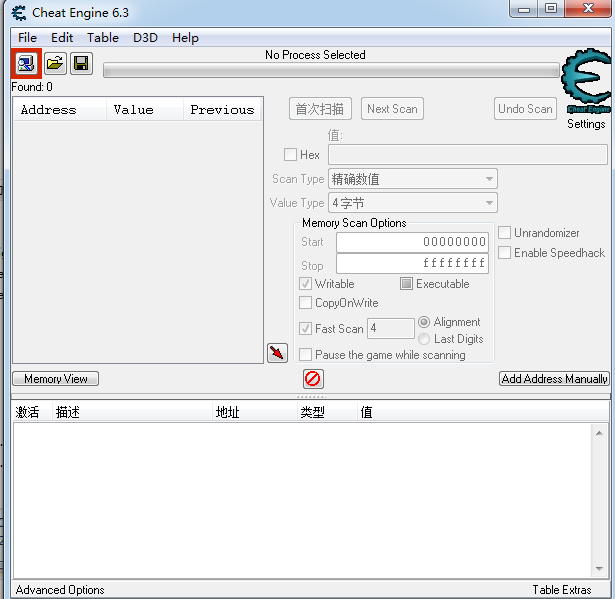Click the scan progress bar

pyautogui.click(x=331, y=71)
